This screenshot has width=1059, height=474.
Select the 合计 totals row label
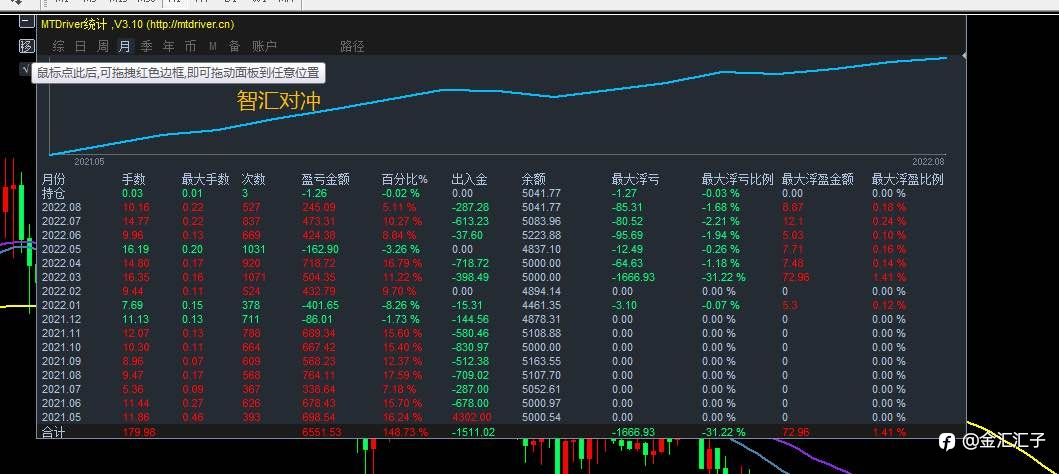click(54, 432)
